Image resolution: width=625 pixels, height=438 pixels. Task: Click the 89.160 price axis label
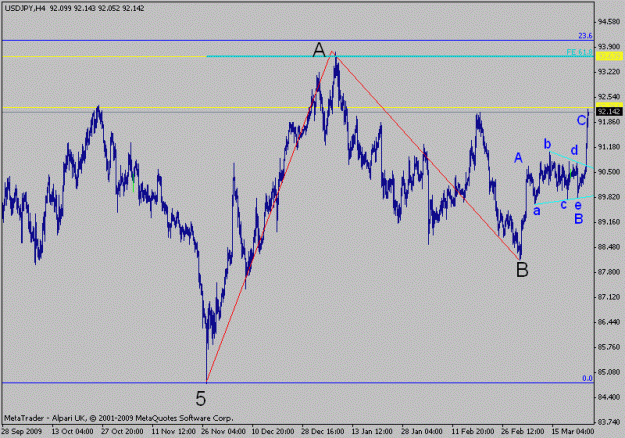pos(609,222)
